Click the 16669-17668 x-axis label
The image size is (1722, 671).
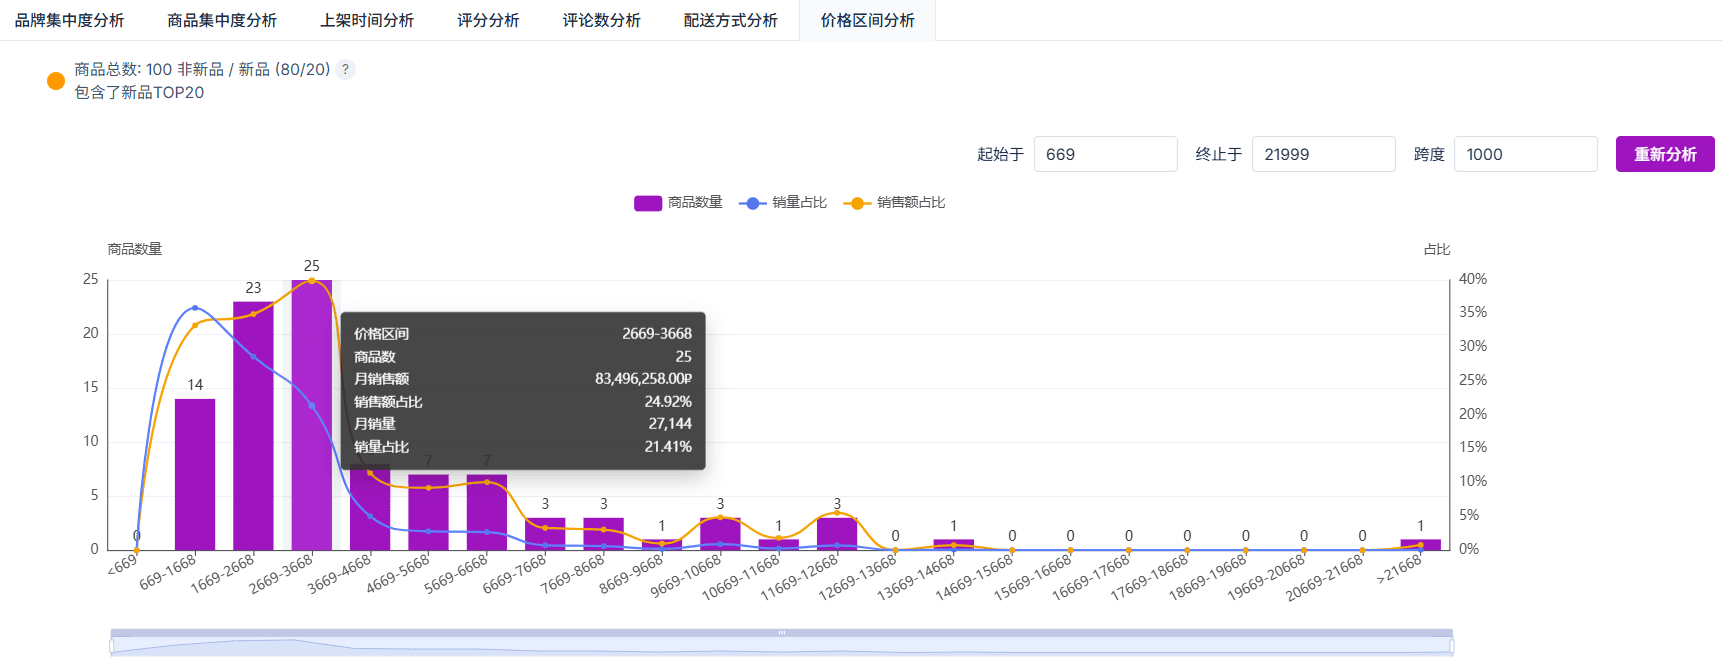[x=1092, y=579]
